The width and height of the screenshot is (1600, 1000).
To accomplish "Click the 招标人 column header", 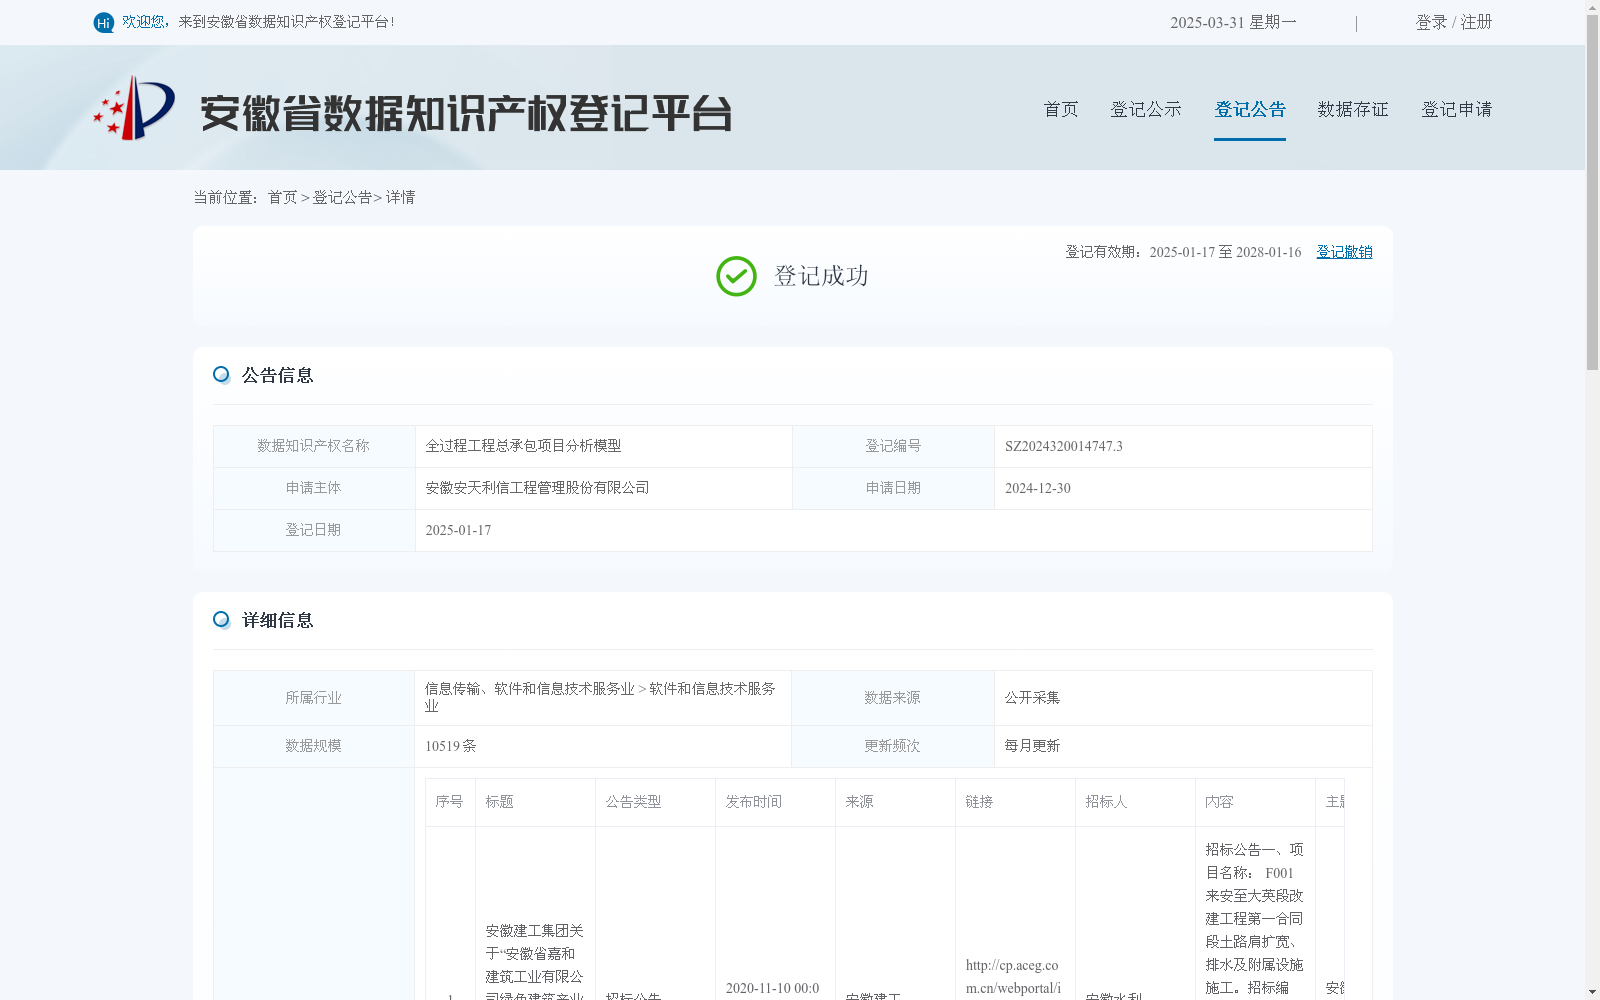I will tap(1135, 802).
